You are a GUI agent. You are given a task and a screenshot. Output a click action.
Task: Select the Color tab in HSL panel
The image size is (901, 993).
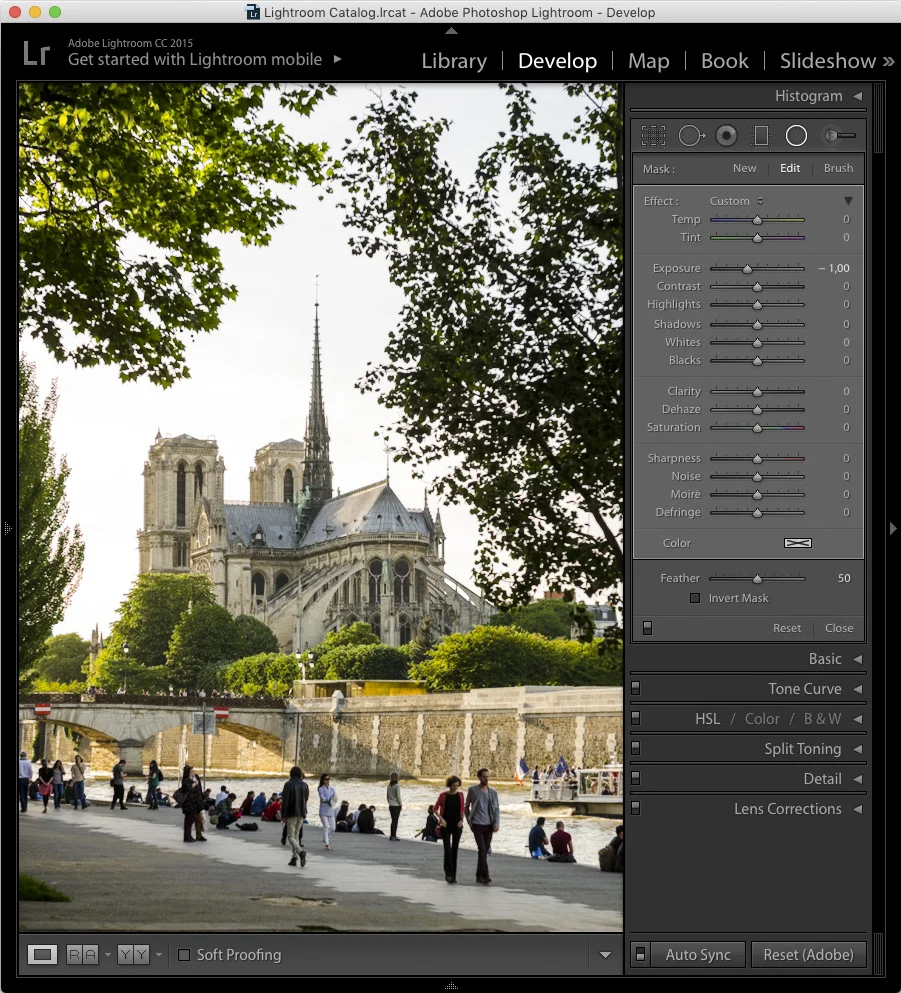pyautogui.click(x=762, y=719)
